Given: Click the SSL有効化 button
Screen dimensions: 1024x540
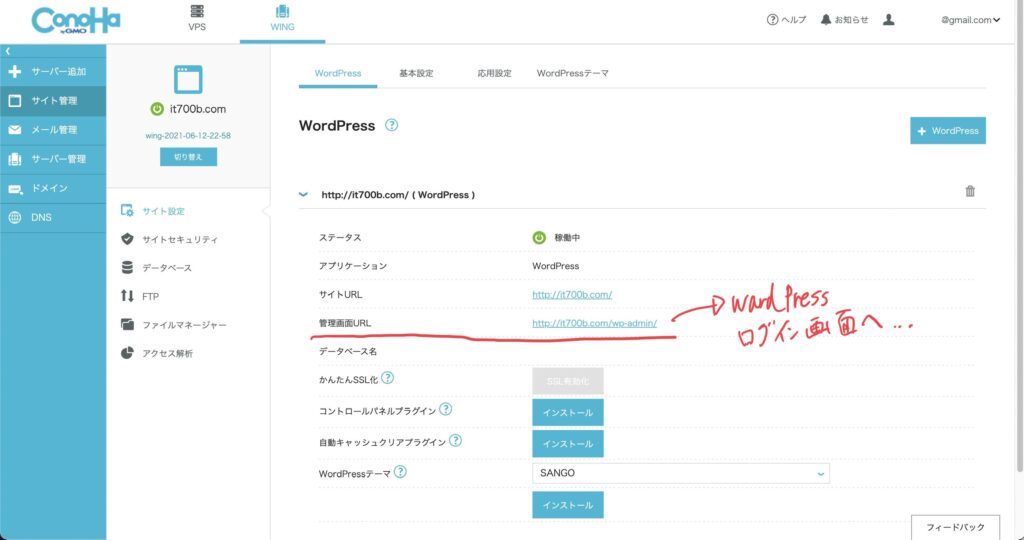Looking at the screenshot, I should (568, 381).
